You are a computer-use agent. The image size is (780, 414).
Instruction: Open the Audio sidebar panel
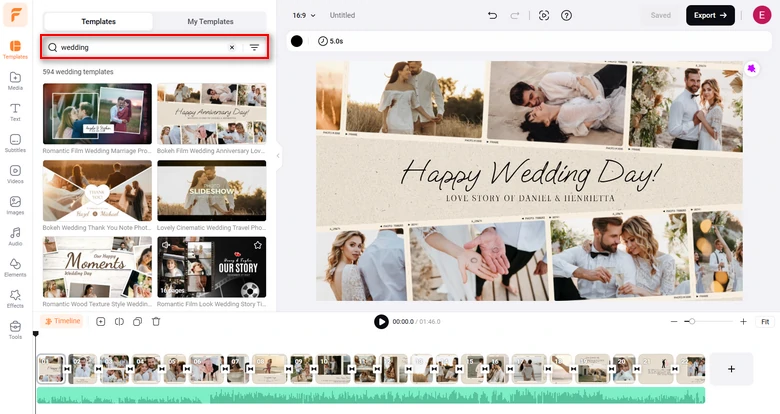point(15,236)
